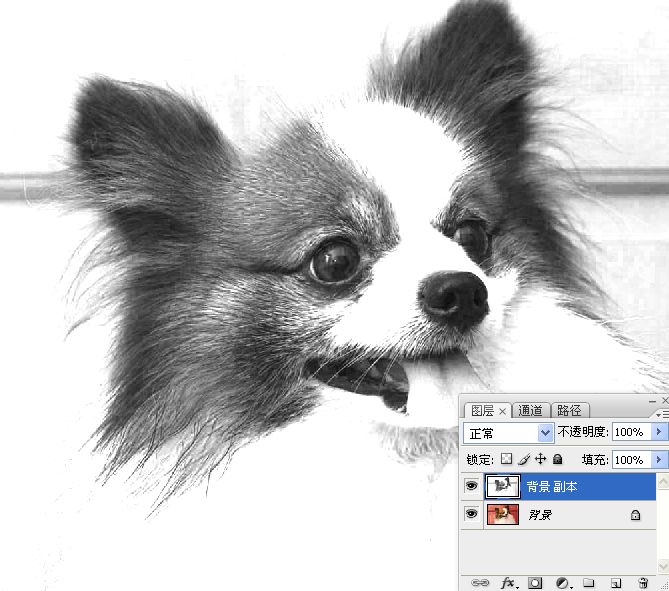
Task: Hide the 背景 副本 layer
Action: pos(471,487)
